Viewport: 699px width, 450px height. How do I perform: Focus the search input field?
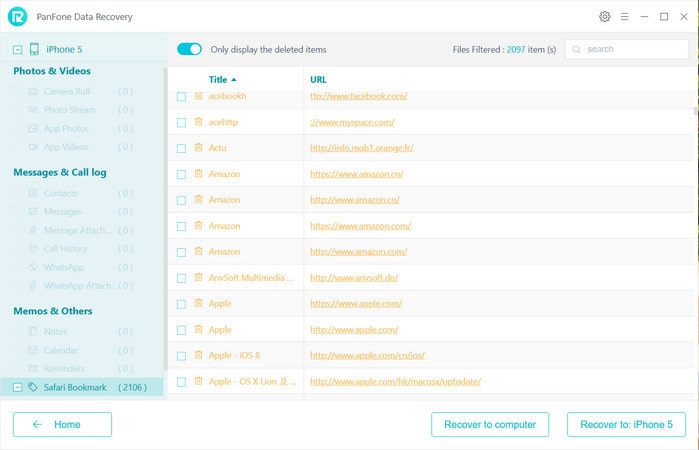(x=627, y=49)
